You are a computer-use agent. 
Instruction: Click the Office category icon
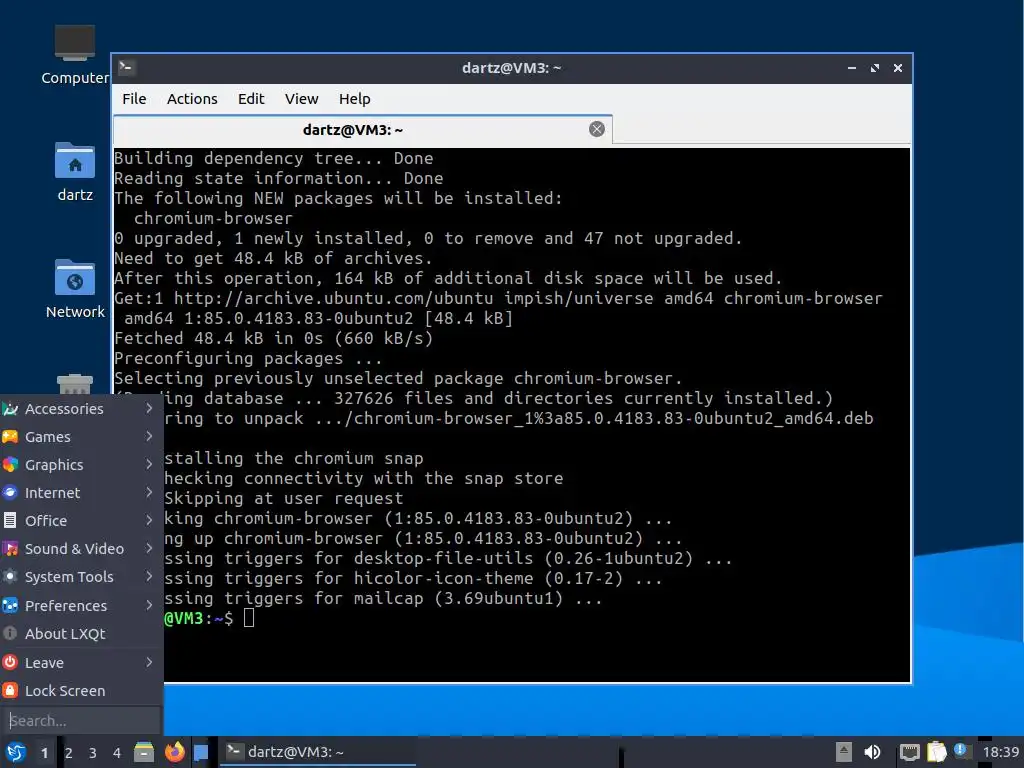[x=10, y=521]
